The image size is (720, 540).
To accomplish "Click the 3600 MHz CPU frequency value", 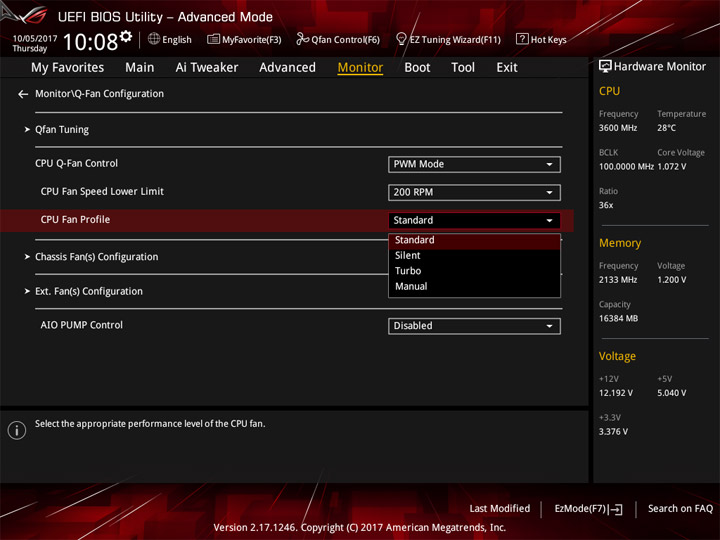I will coord(618,128).
